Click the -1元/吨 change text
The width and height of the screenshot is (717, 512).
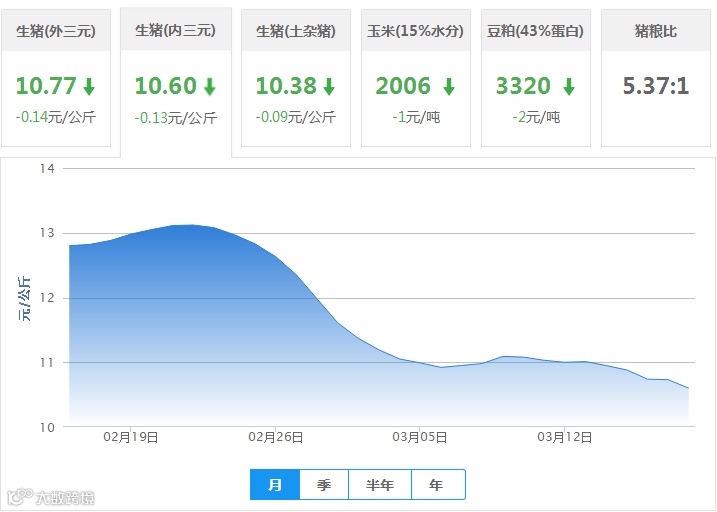(416, 117)
